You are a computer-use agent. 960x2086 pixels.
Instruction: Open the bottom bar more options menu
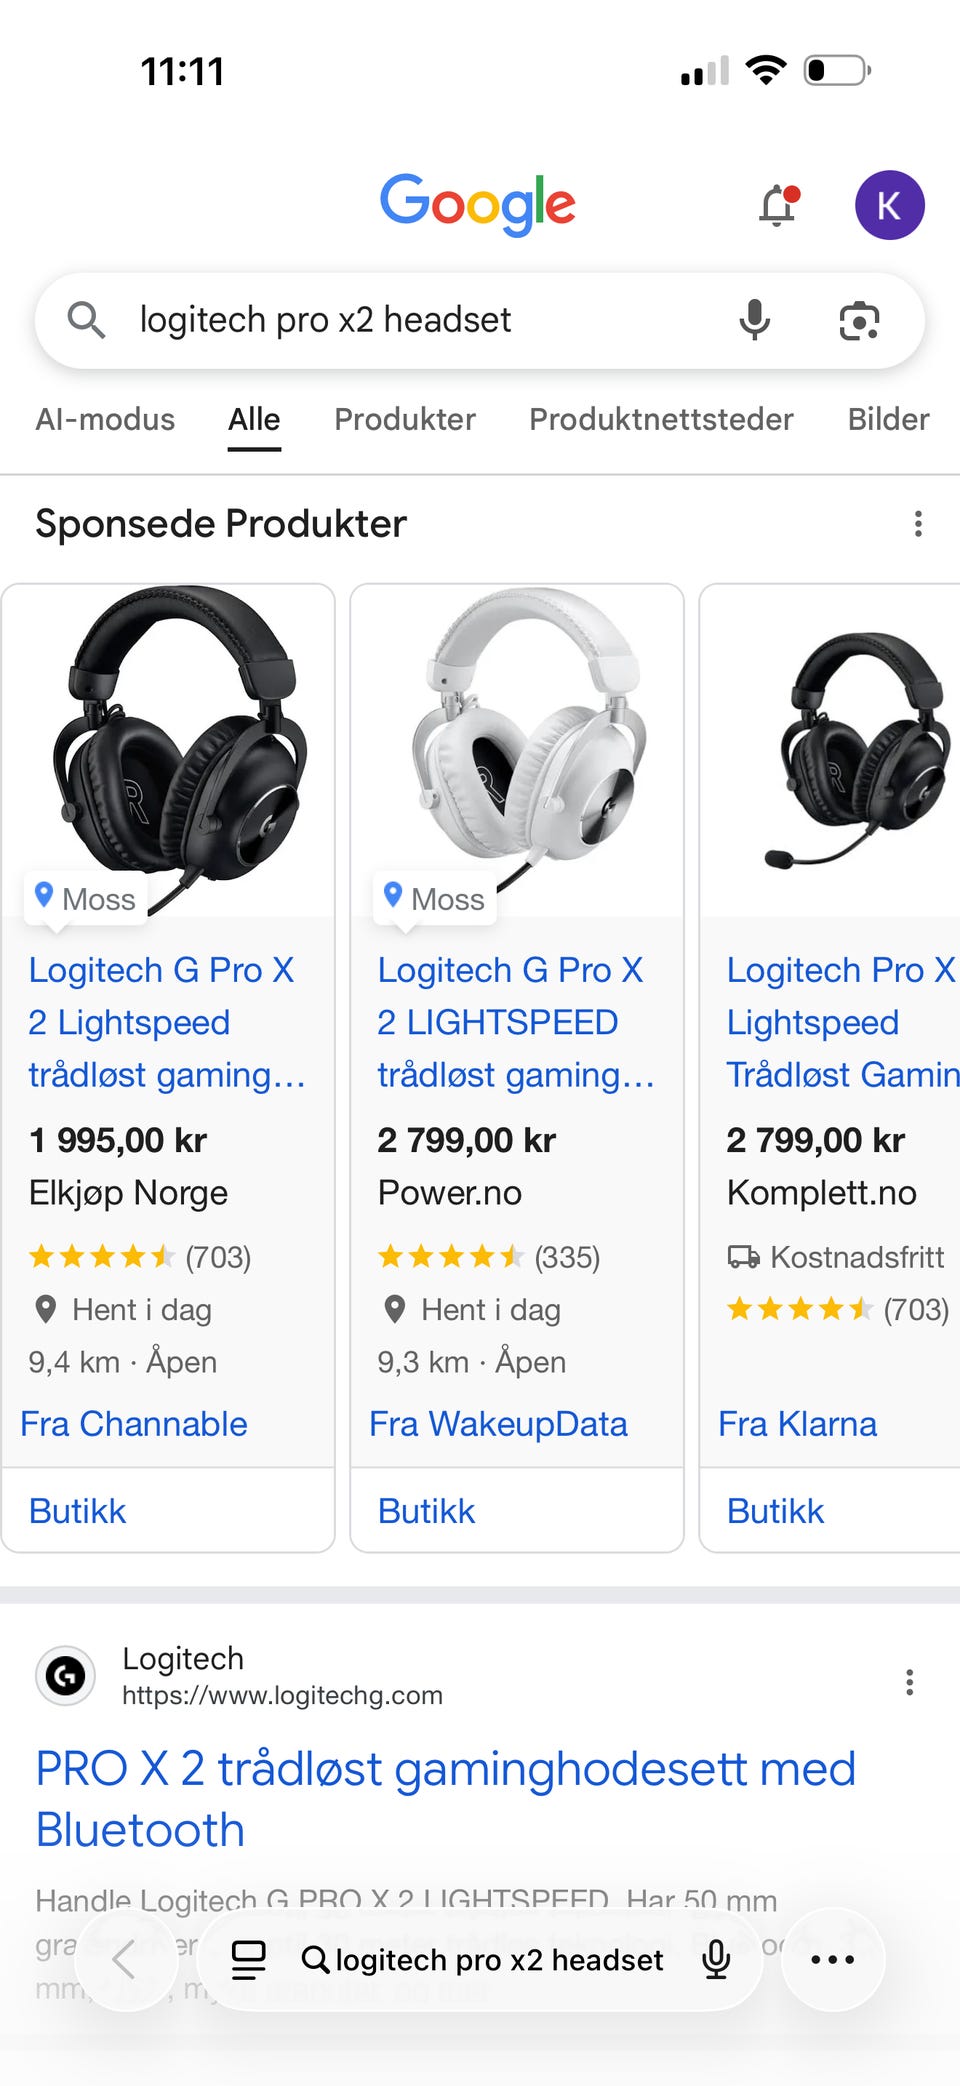coord(832,1960)
